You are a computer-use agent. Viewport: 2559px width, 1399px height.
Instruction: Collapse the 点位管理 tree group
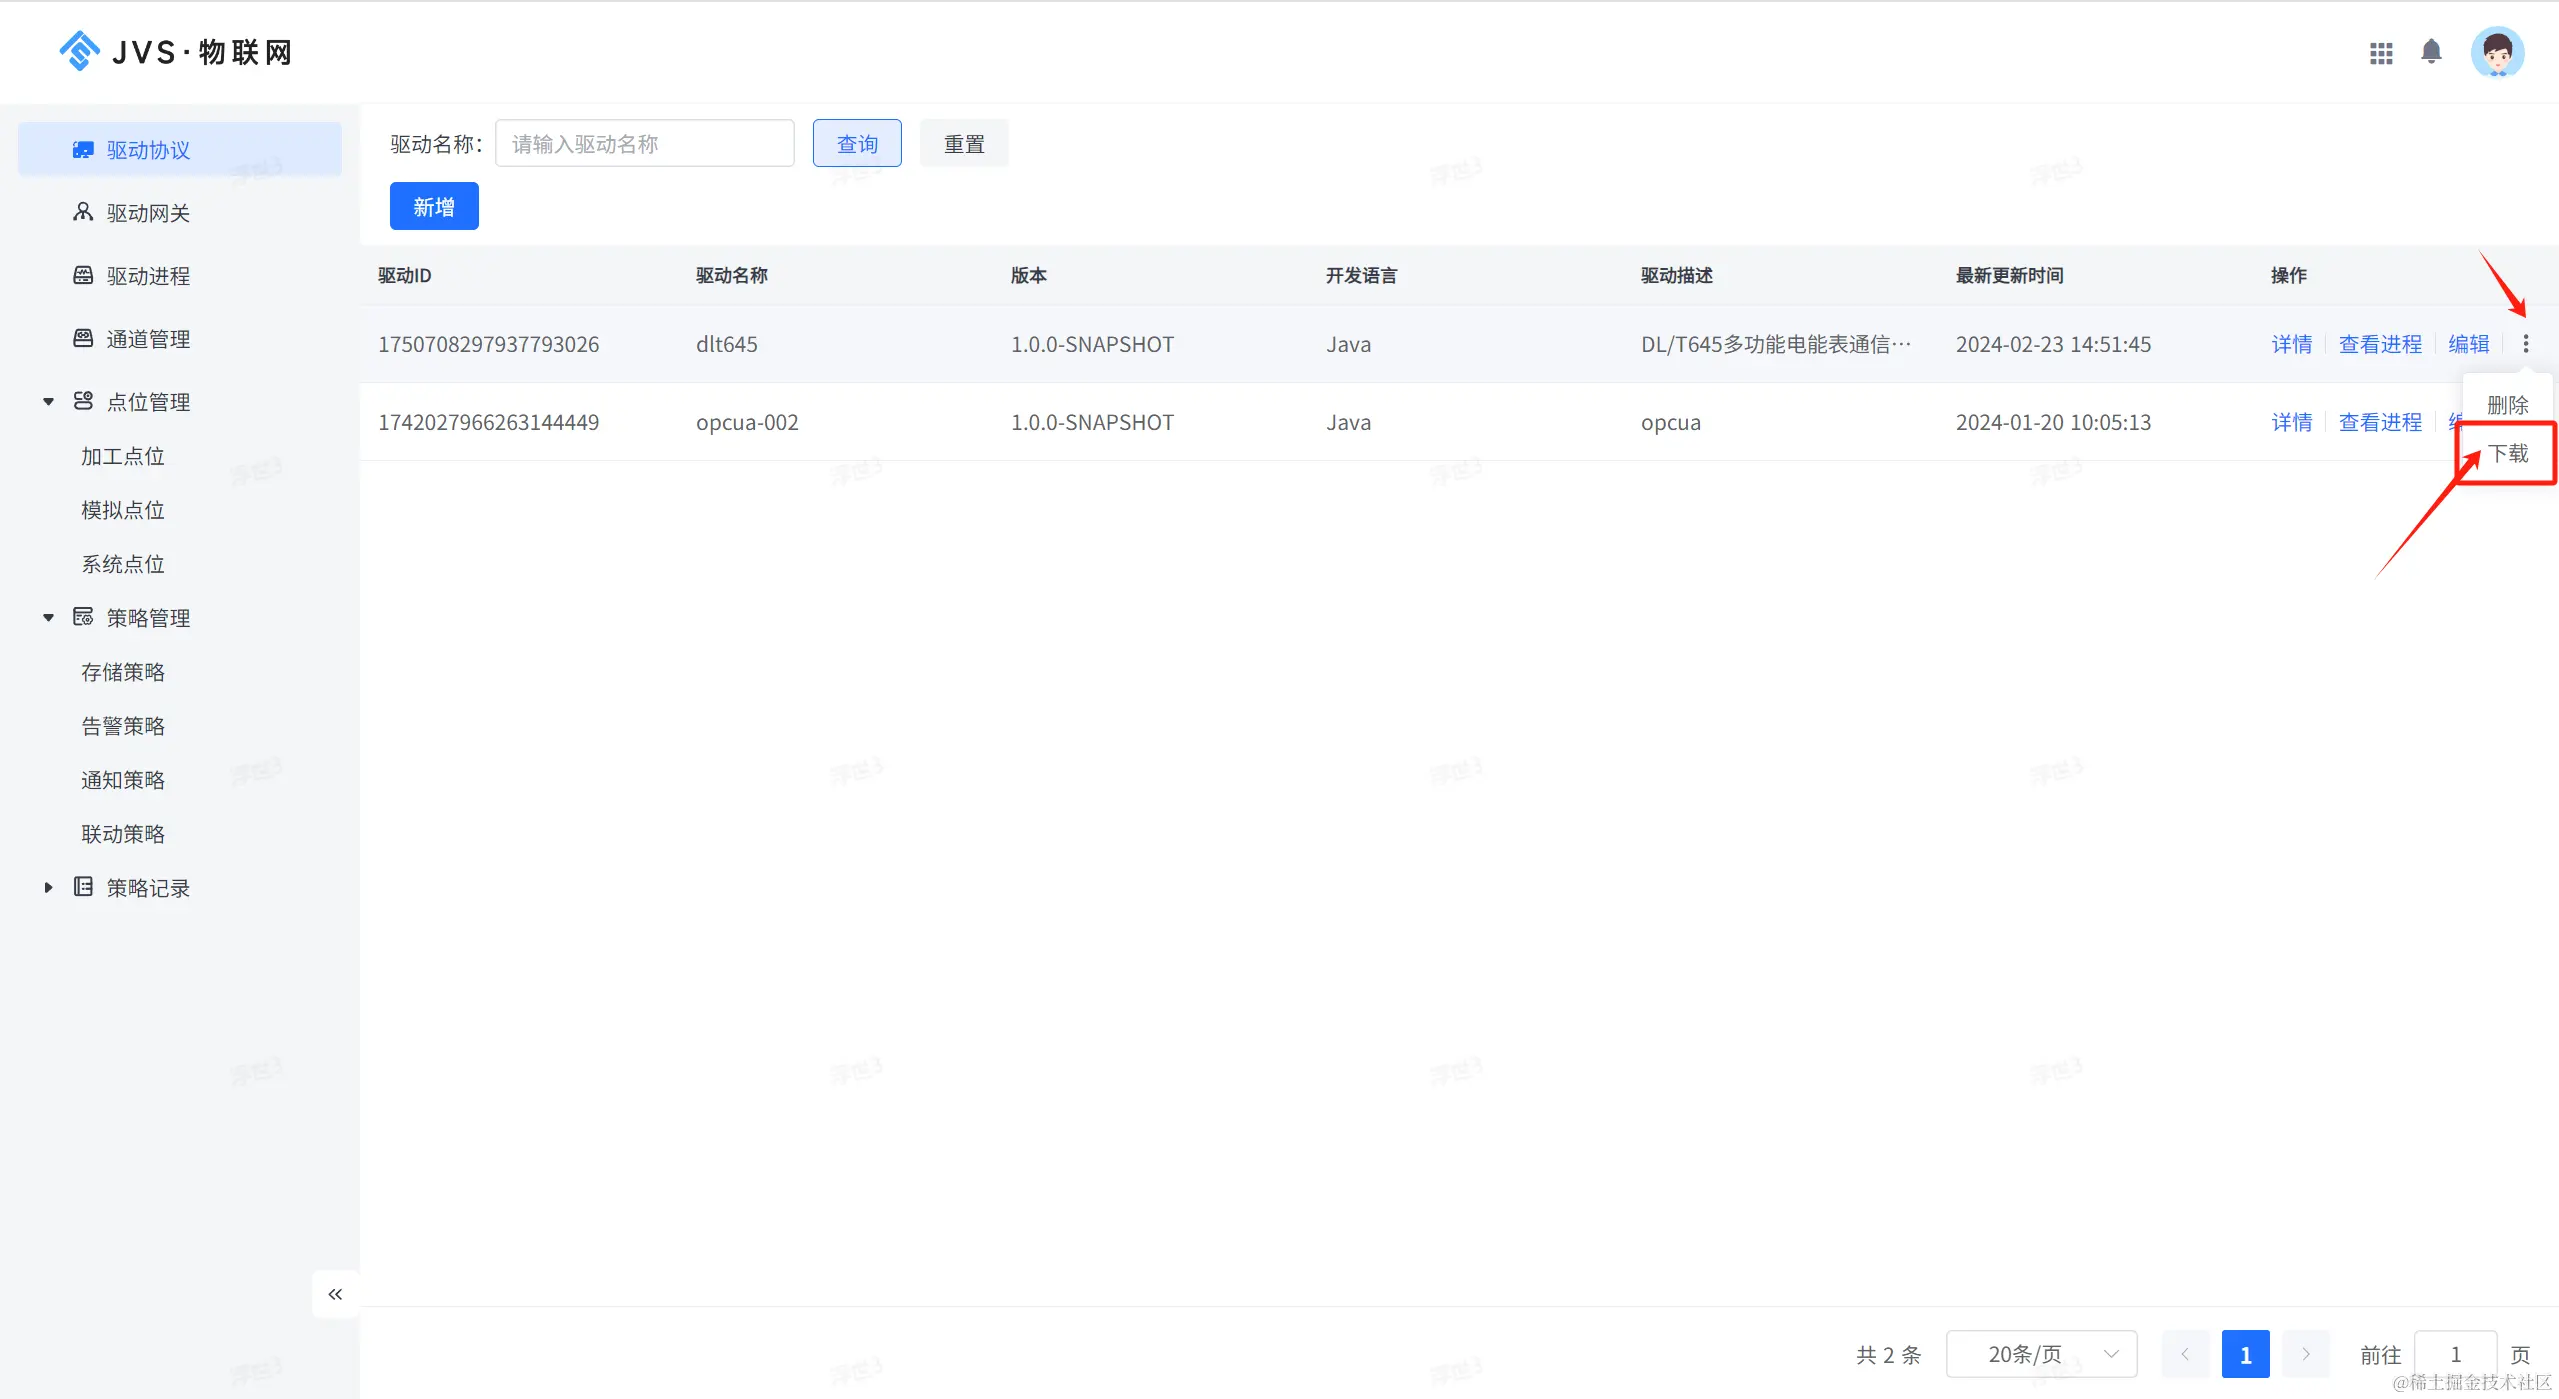coord(48,402)
